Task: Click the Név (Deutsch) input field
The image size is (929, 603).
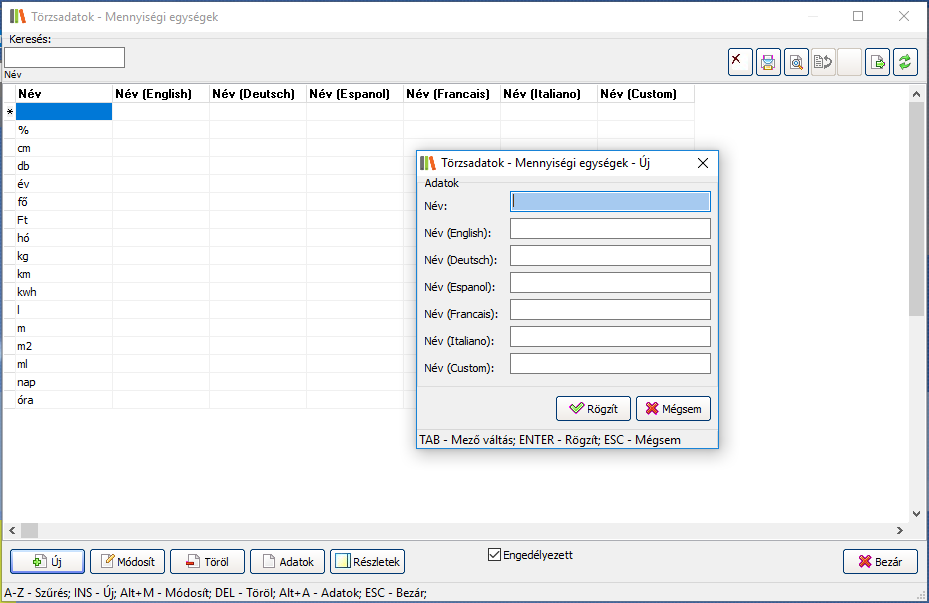Action: [610, 256]
